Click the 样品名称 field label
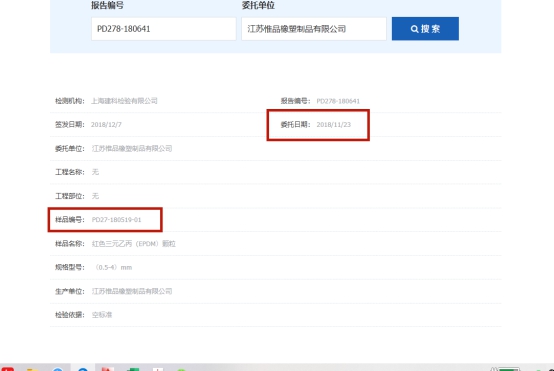This screenshot has height=371, width=554. [x=70, y=244]
